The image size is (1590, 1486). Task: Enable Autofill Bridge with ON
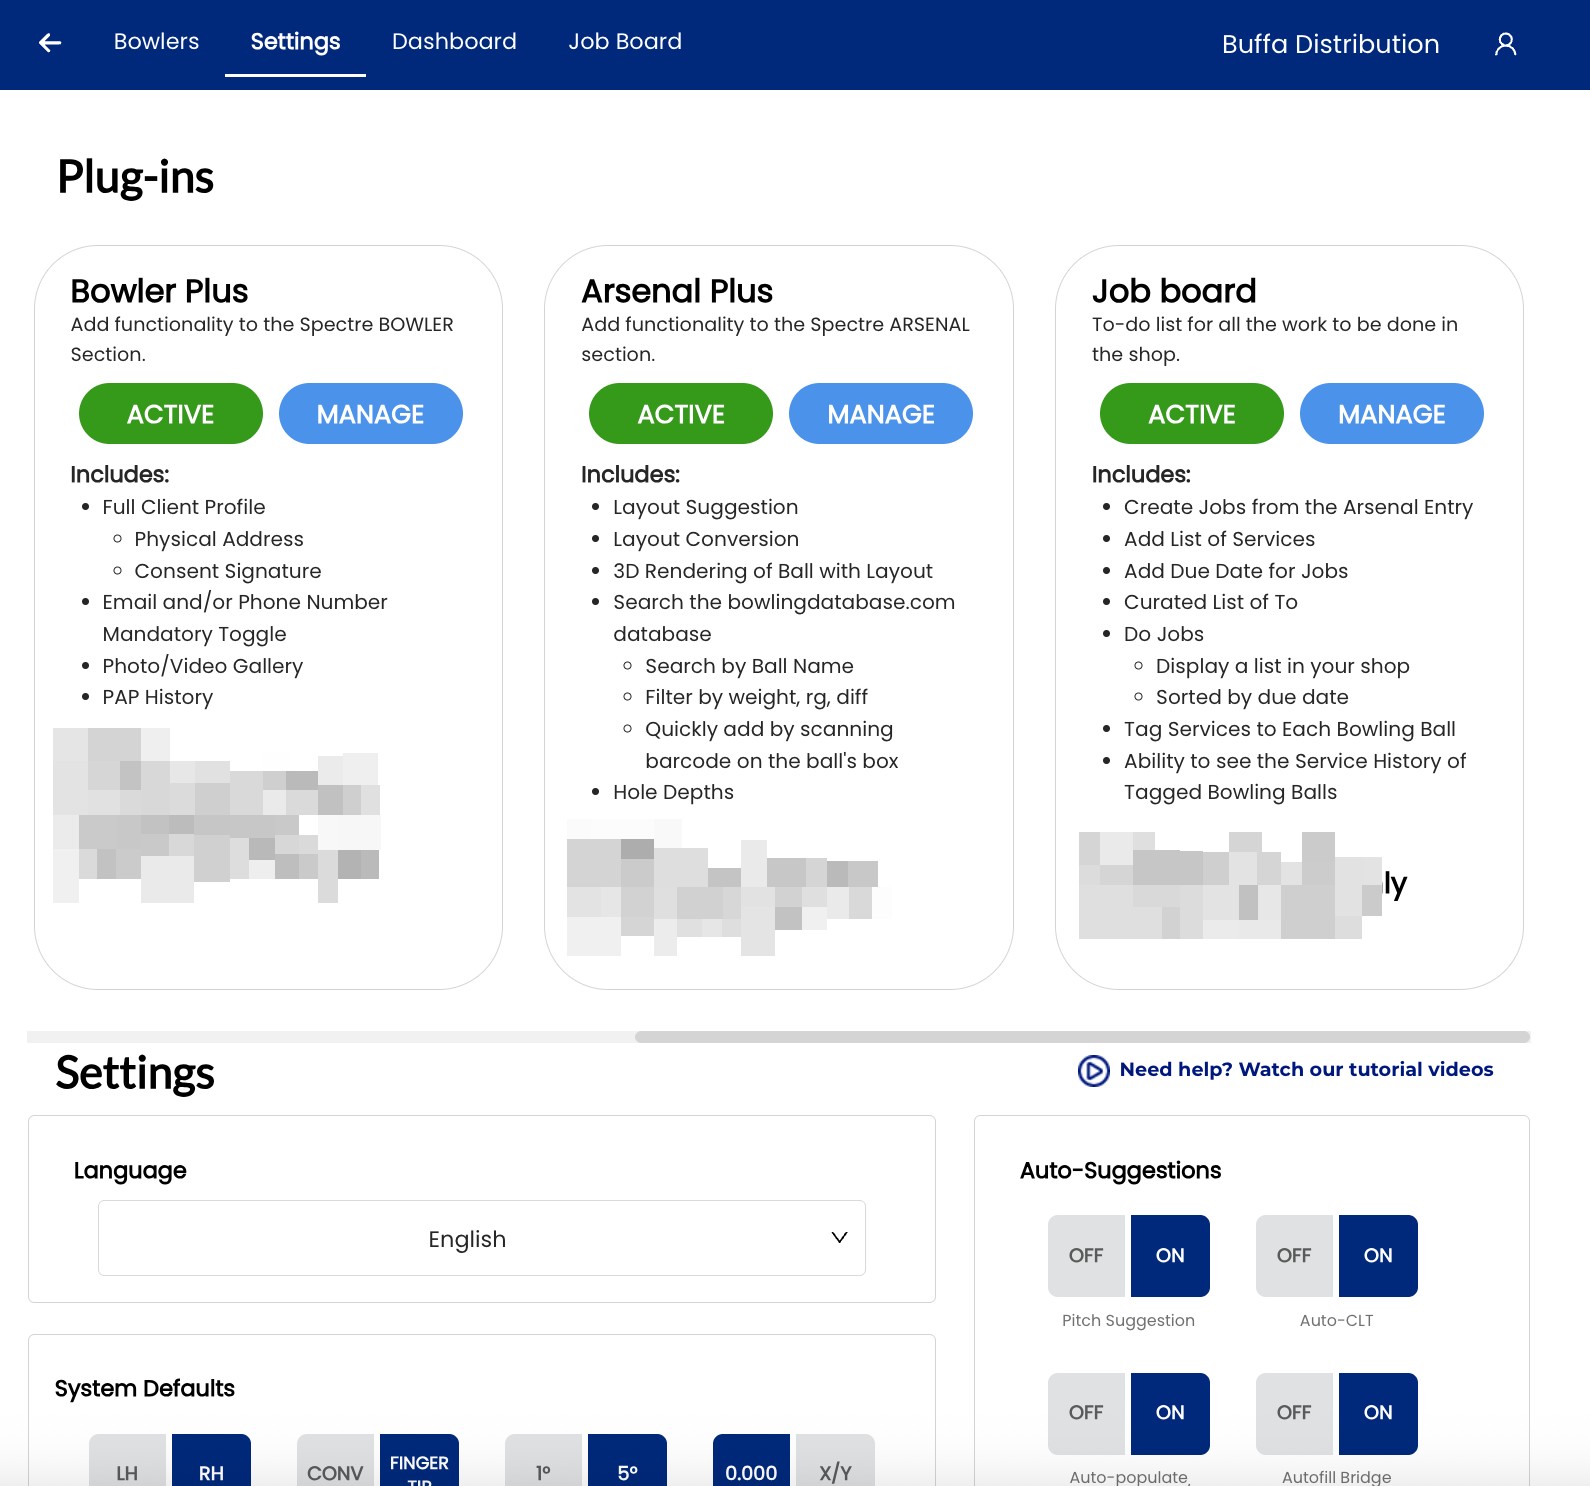[x=1378, y=1413]
